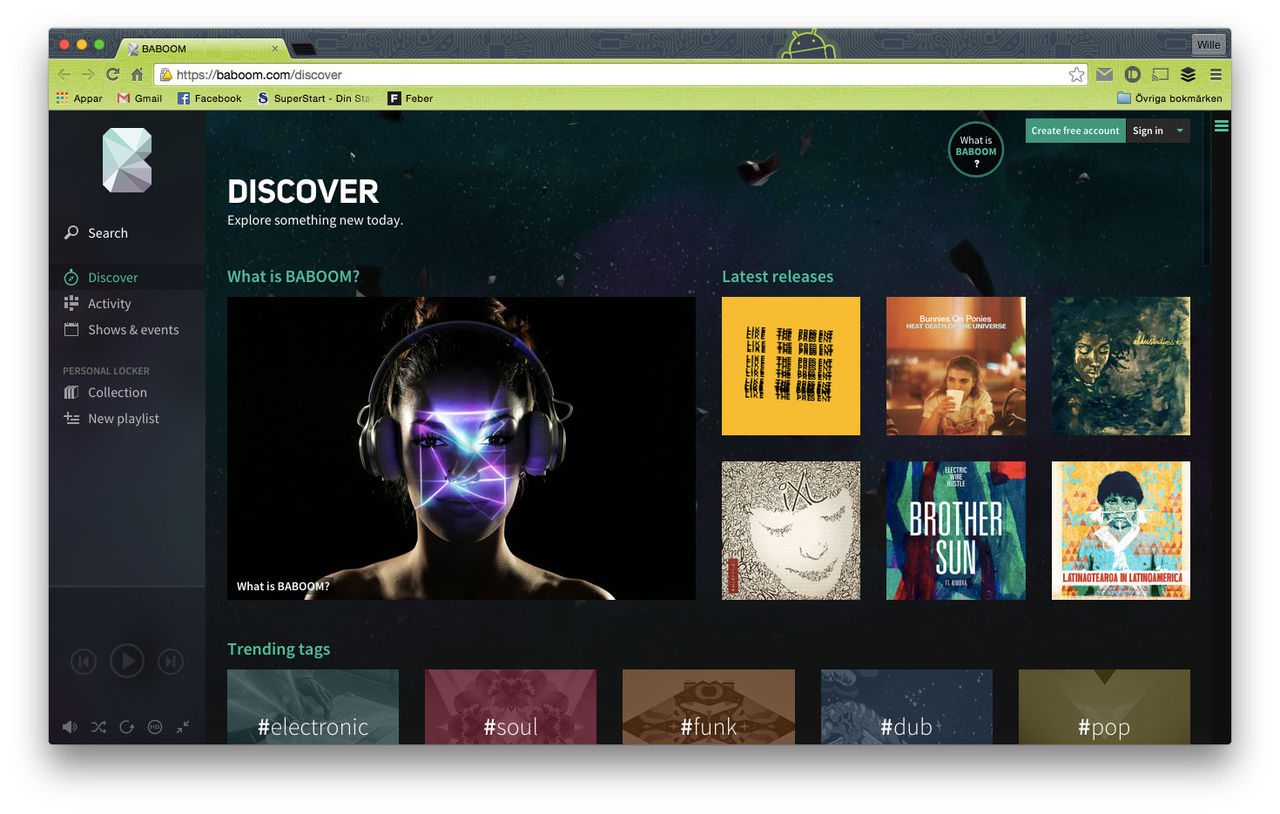Mute the player volume speaker icon
This screenshot has width=1280, height=814.
(x=69, y=727)
